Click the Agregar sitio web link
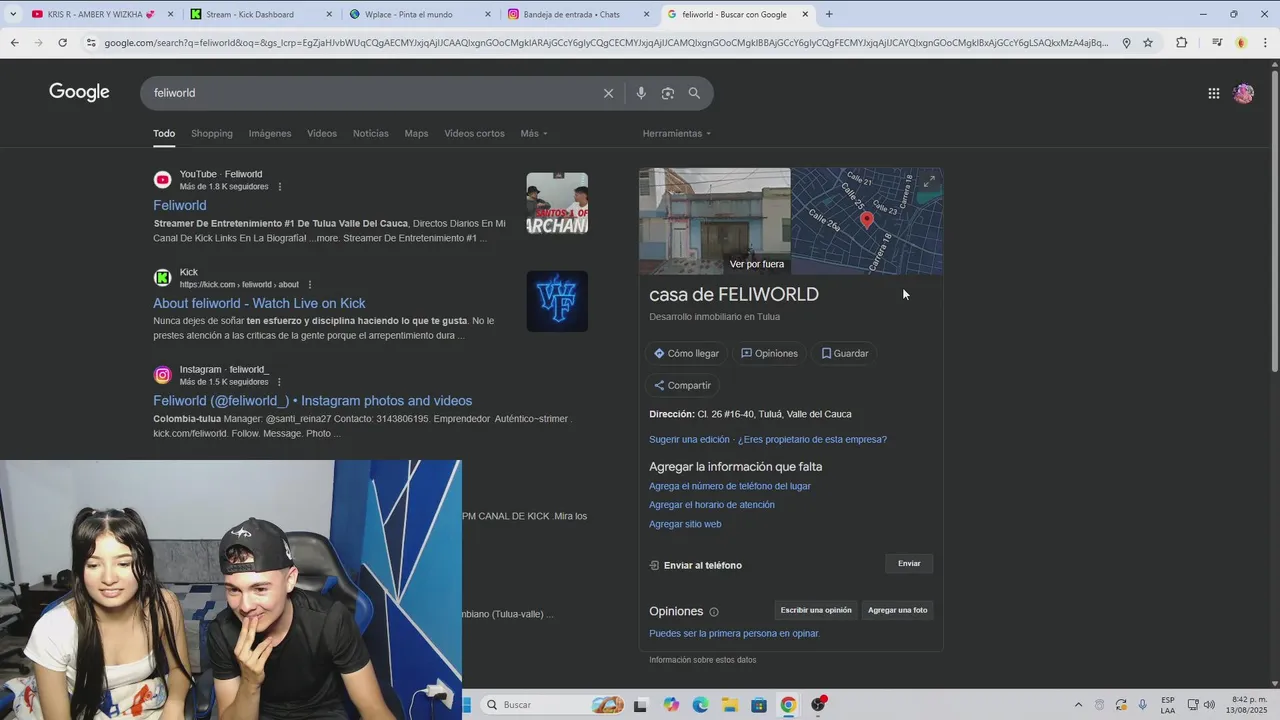The width and height of the screenshot is (1280, 720). pos(685,524)
